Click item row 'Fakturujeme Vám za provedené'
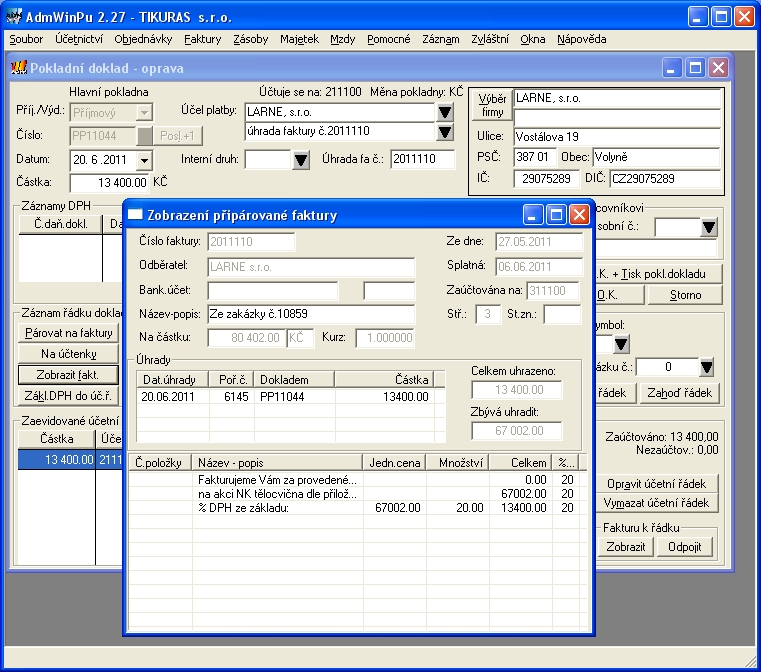Viewport: 761px width, 672px height. pyautogui.click(x=358, y=480)
